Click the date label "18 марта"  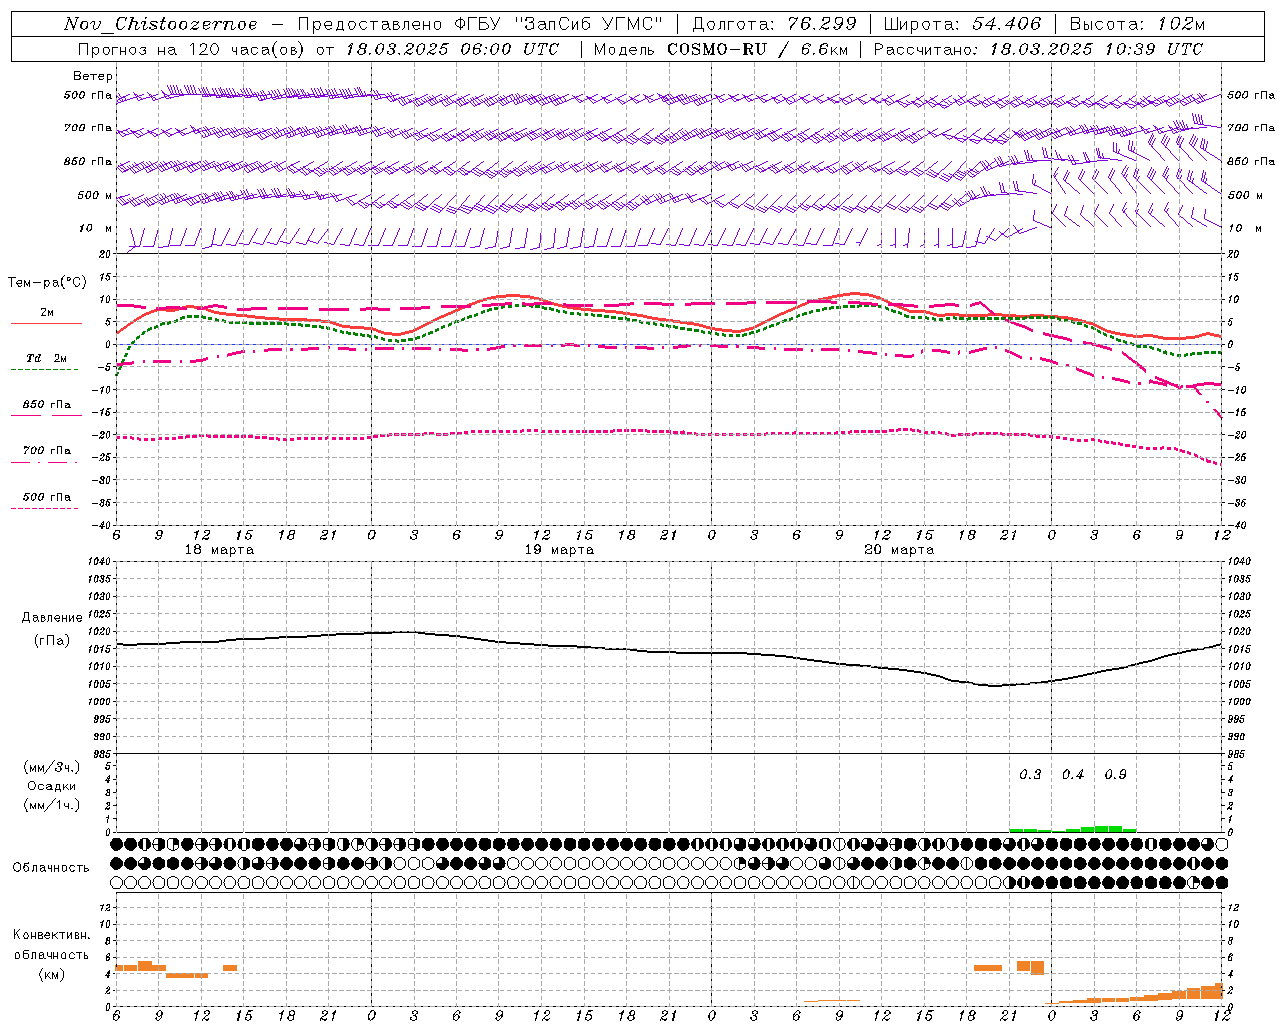pyautogui.click(x=219, y=550)
